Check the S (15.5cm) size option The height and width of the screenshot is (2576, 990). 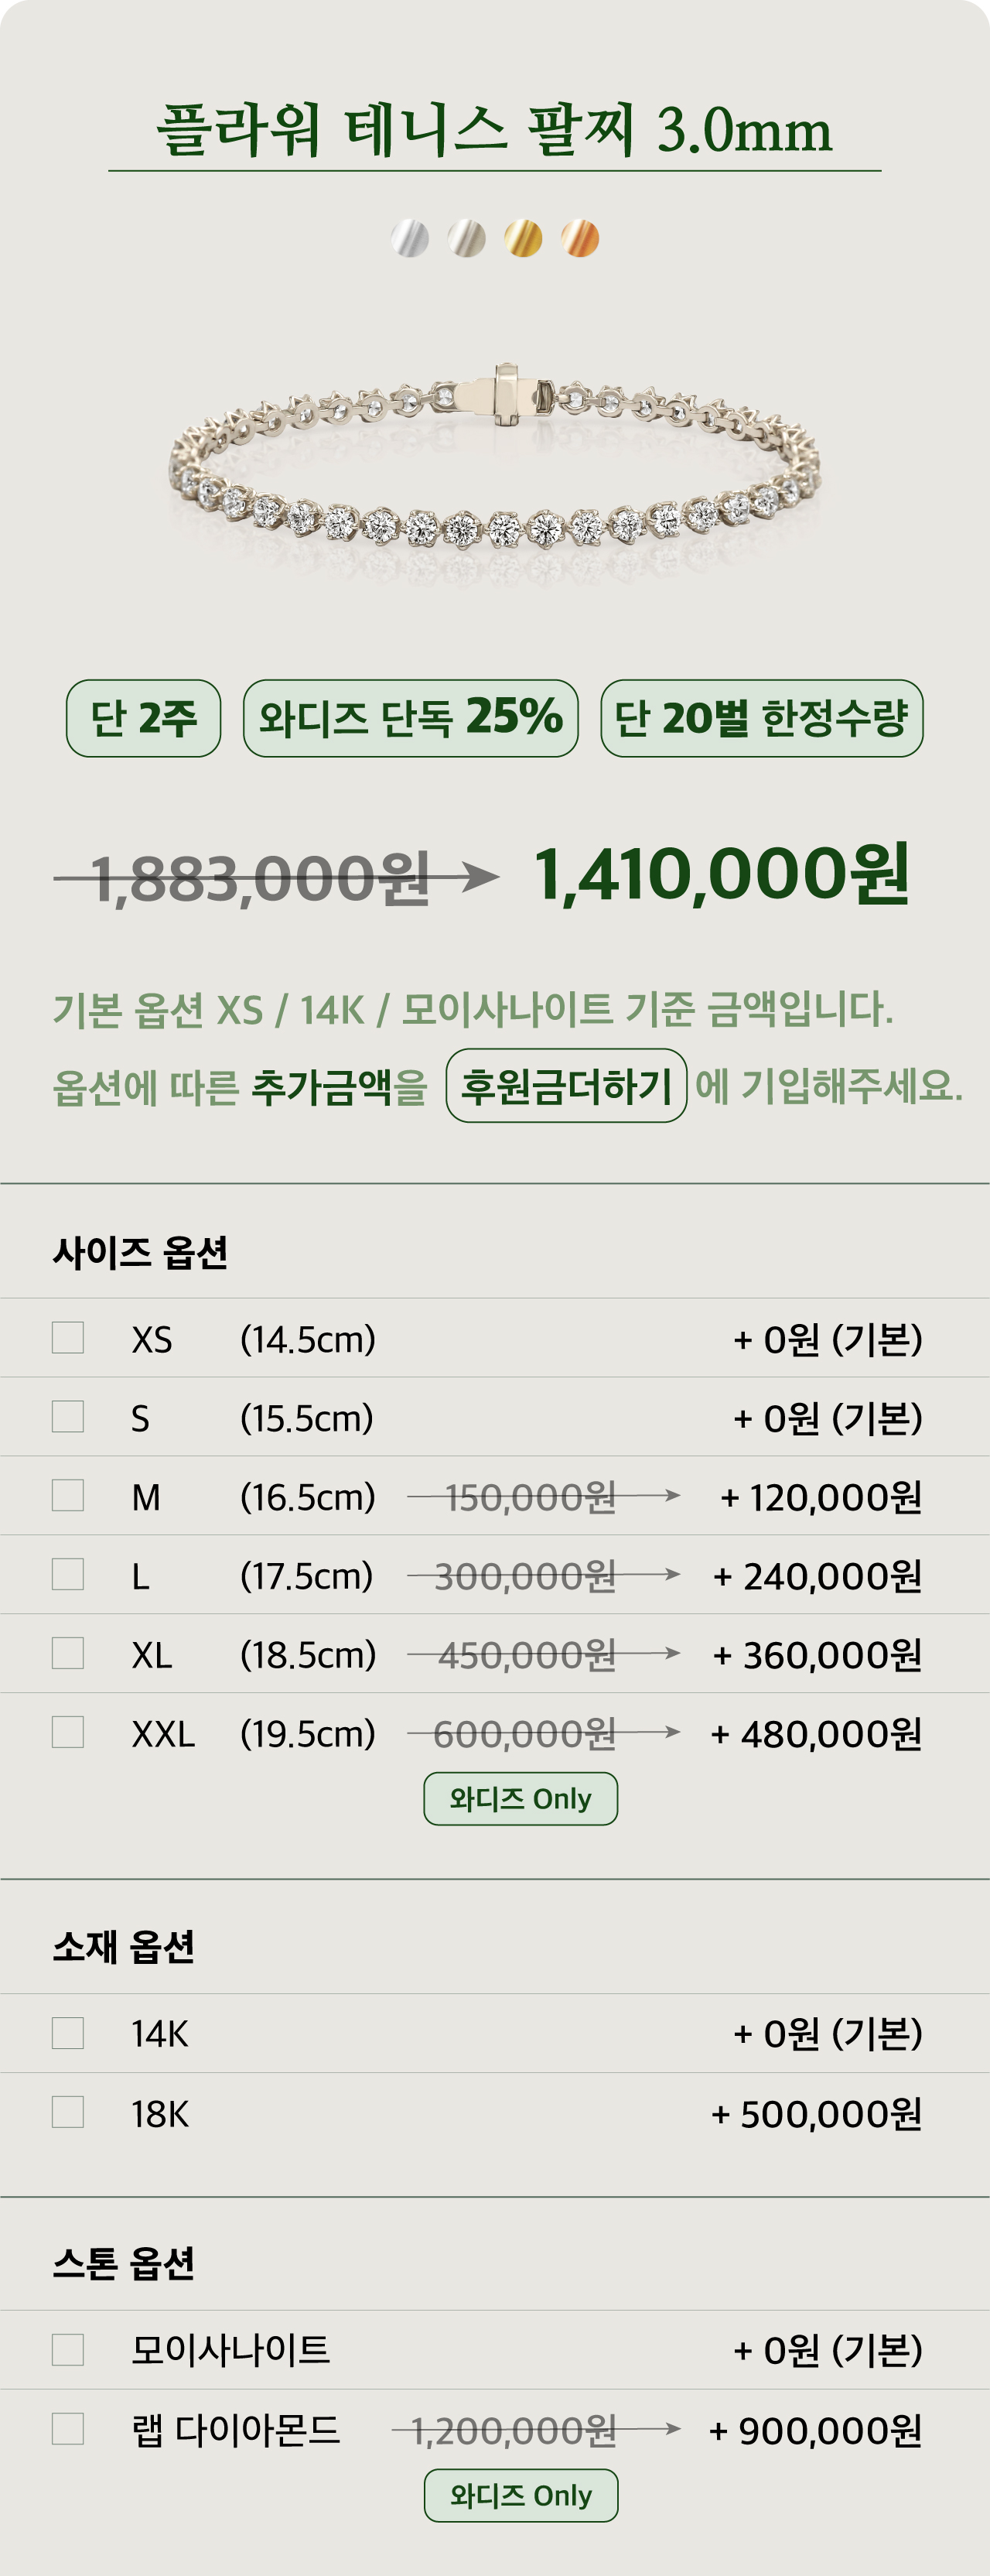[68, 1417]
